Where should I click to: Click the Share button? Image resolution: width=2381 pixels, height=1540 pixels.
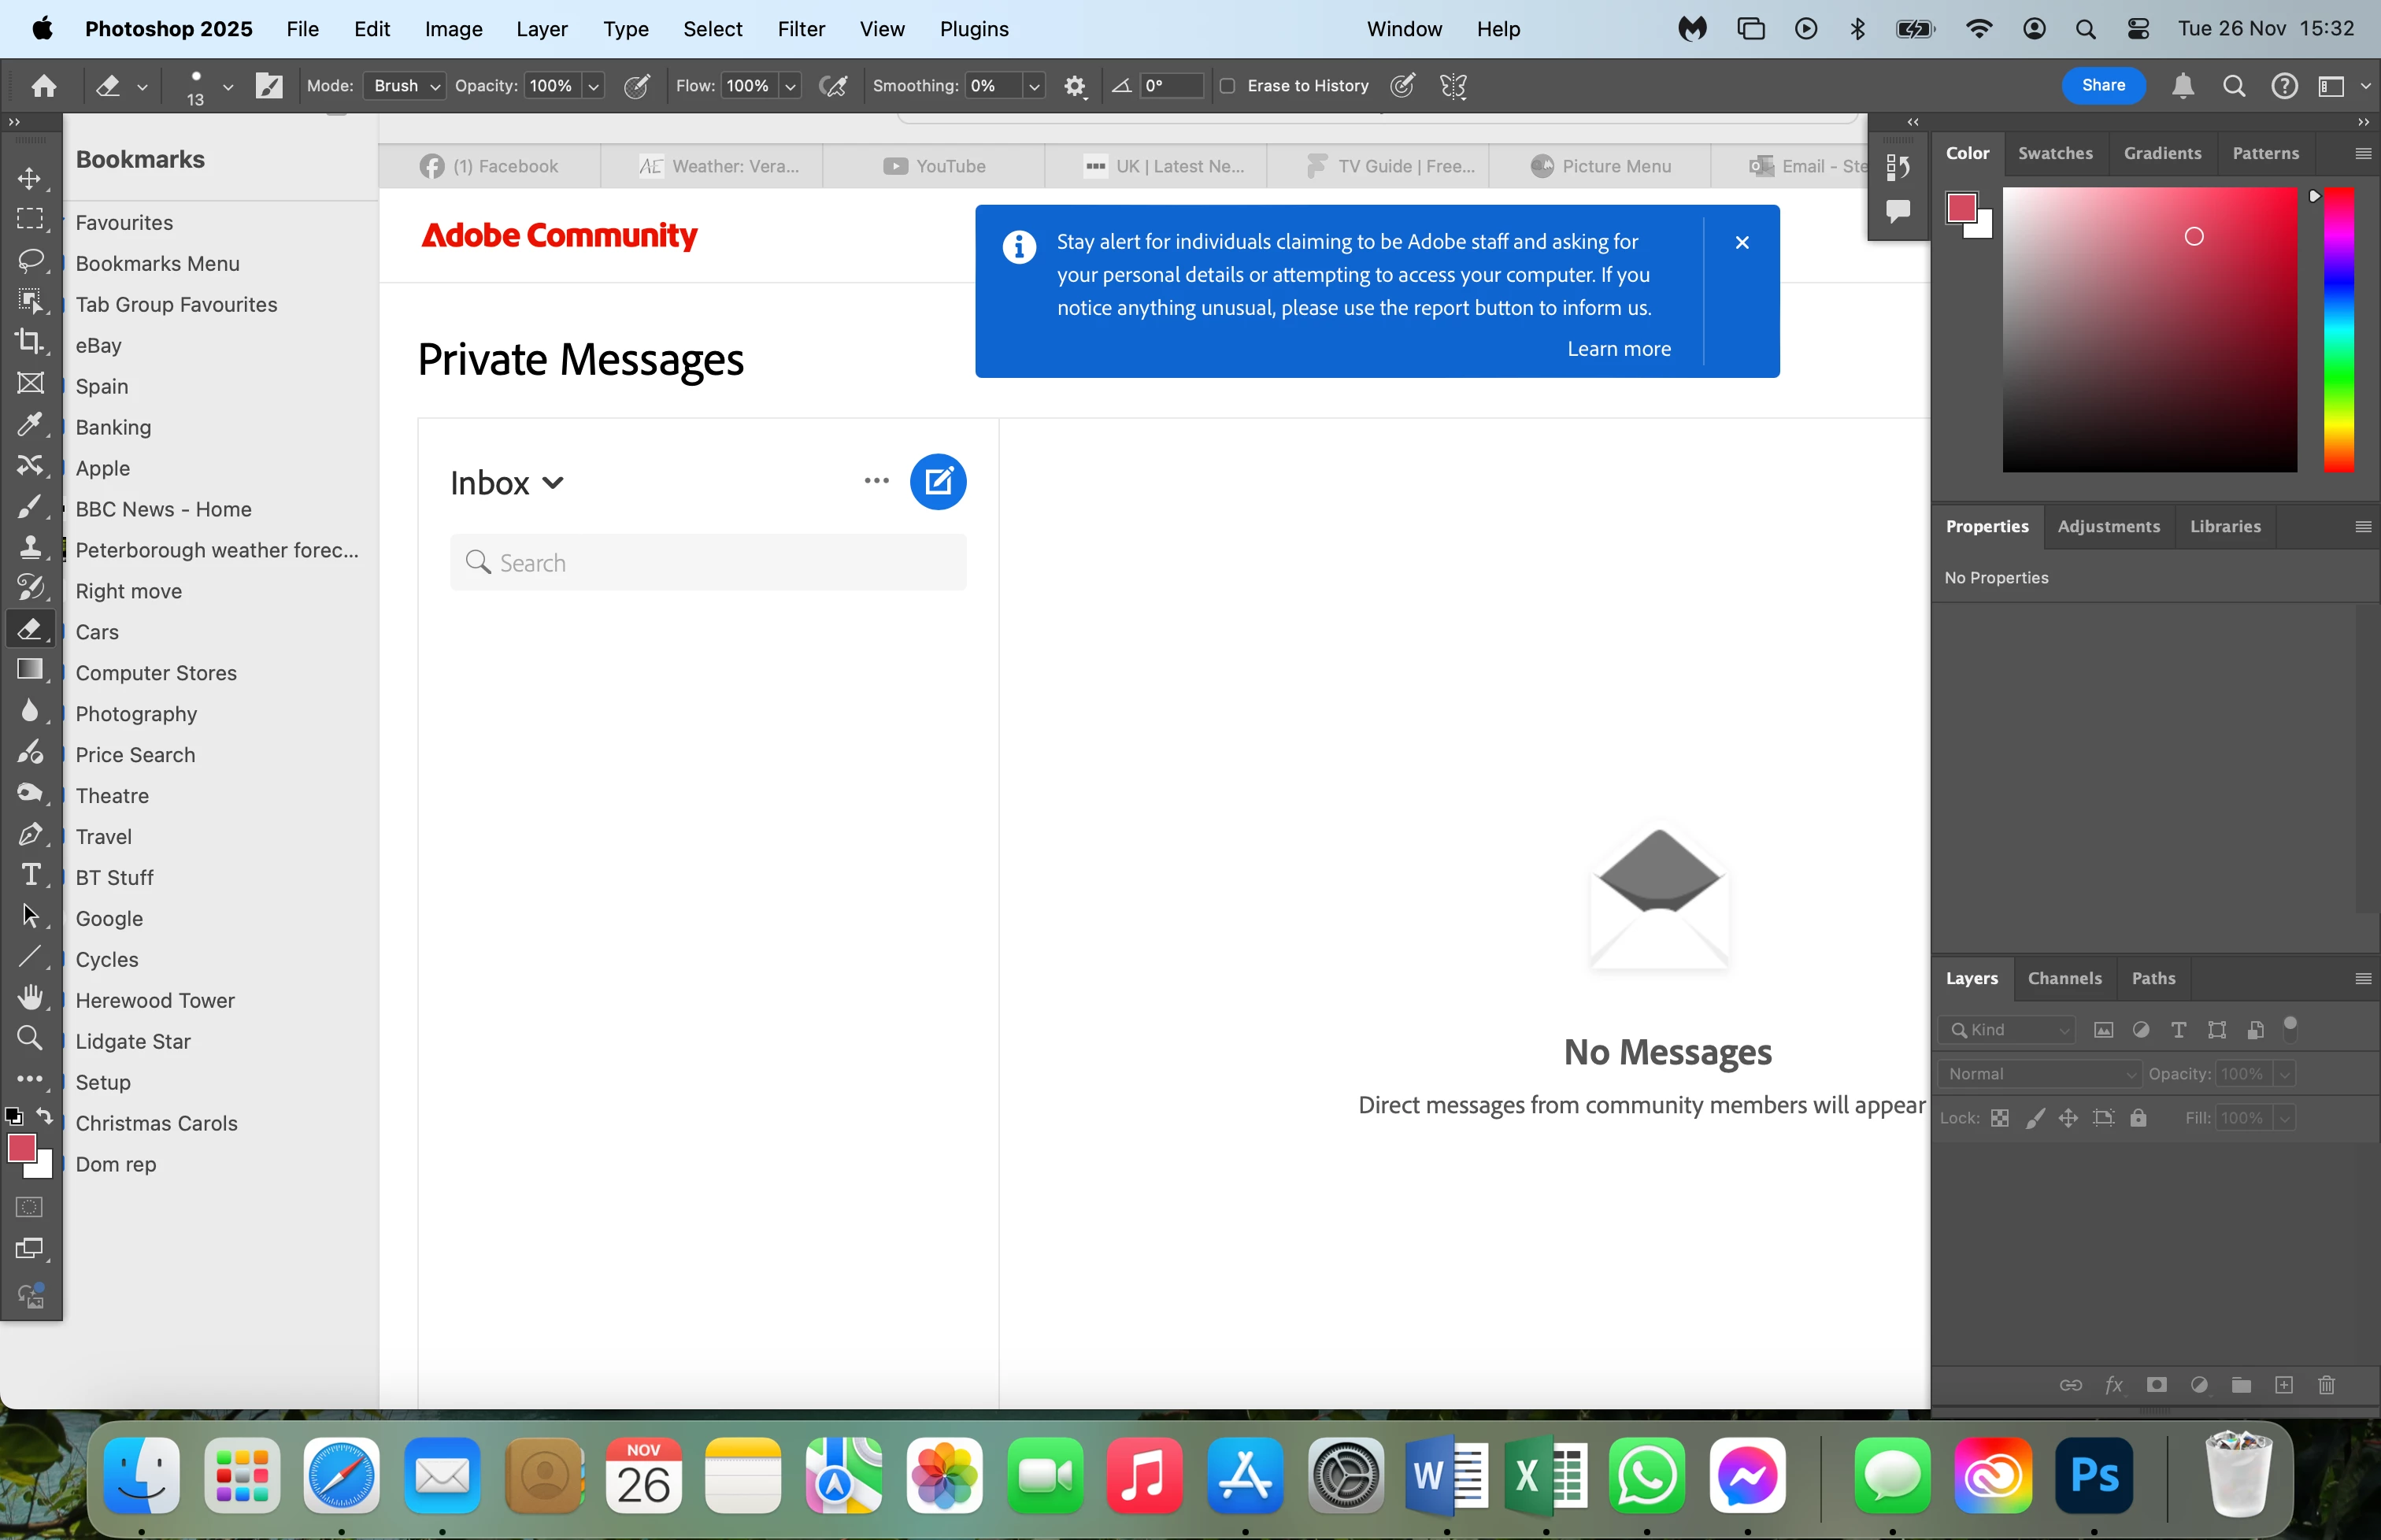(x=2102, y=85)
